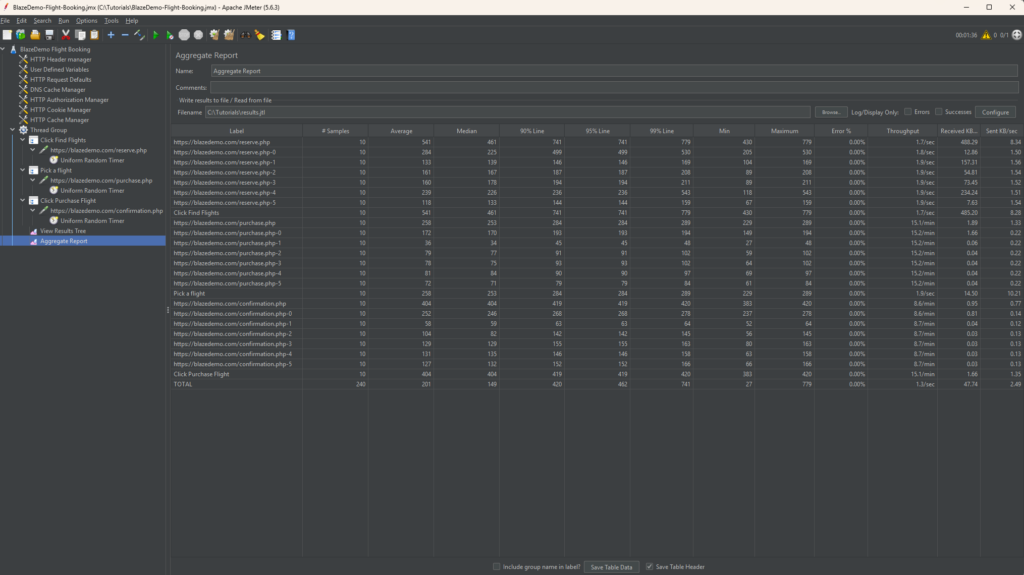The height and width of the screenshot is (575, 1024).
Task: Collapse the Pick a flight controller
Action: pos(23,170)
